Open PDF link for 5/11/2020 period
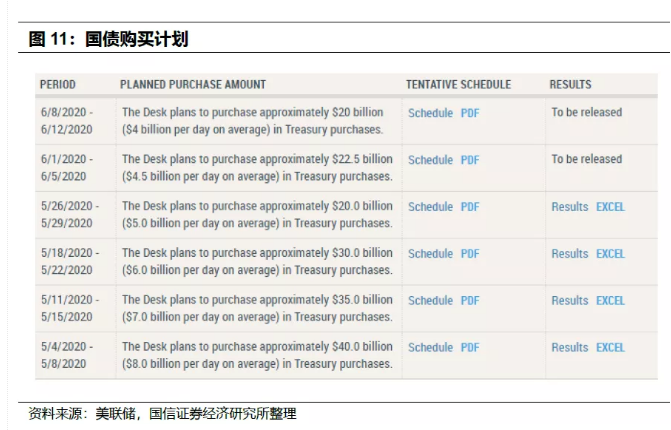The width and height of the screenshot is (671, 430). [x=470, y=300]
